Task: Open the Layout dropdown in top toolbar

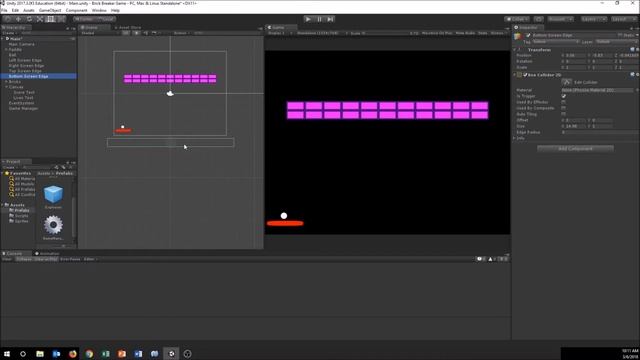Action: [624, 19]
